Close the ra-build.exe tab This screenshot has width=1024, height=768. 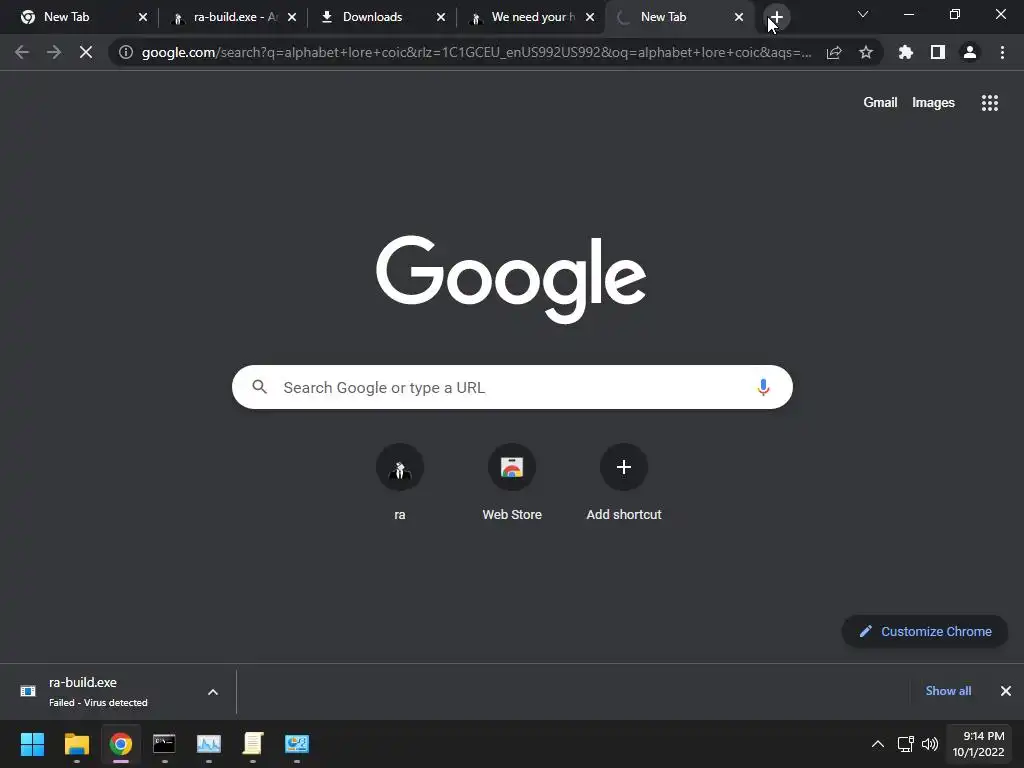pyautogui.click(x=292, y=17)
